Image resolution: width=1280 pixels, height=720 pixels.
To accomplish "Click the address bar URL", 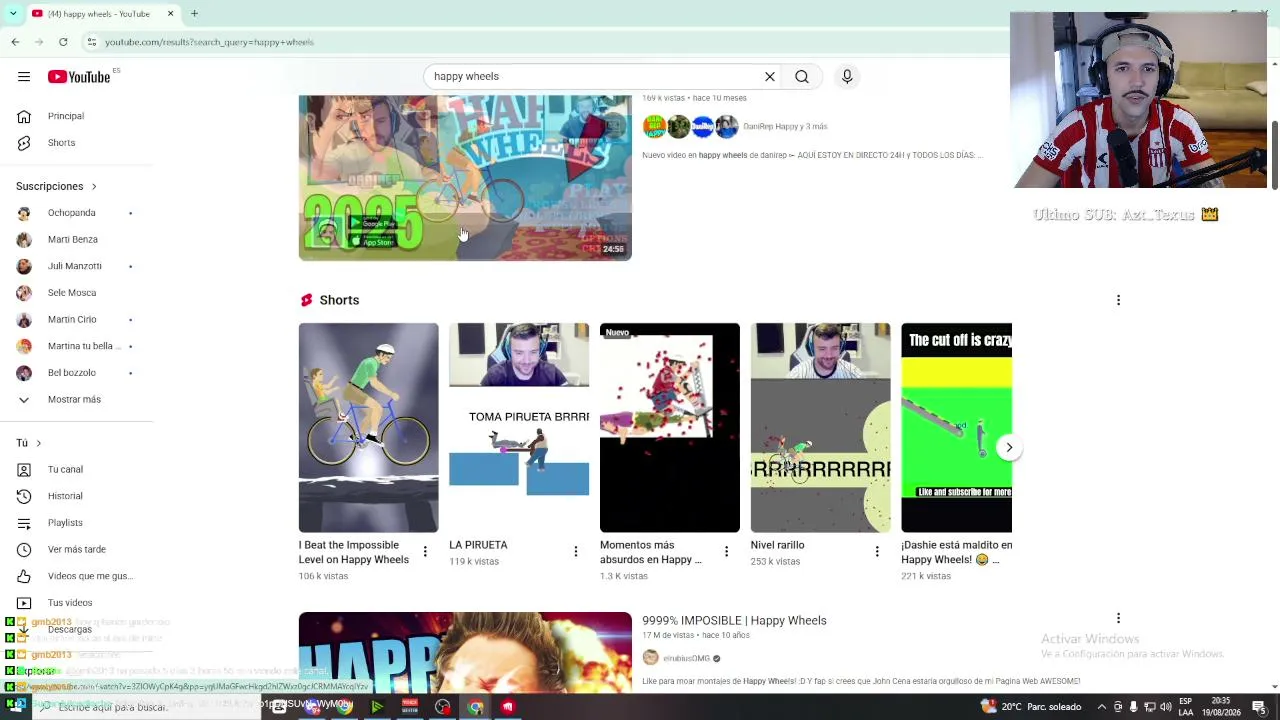I will point(210,42).
